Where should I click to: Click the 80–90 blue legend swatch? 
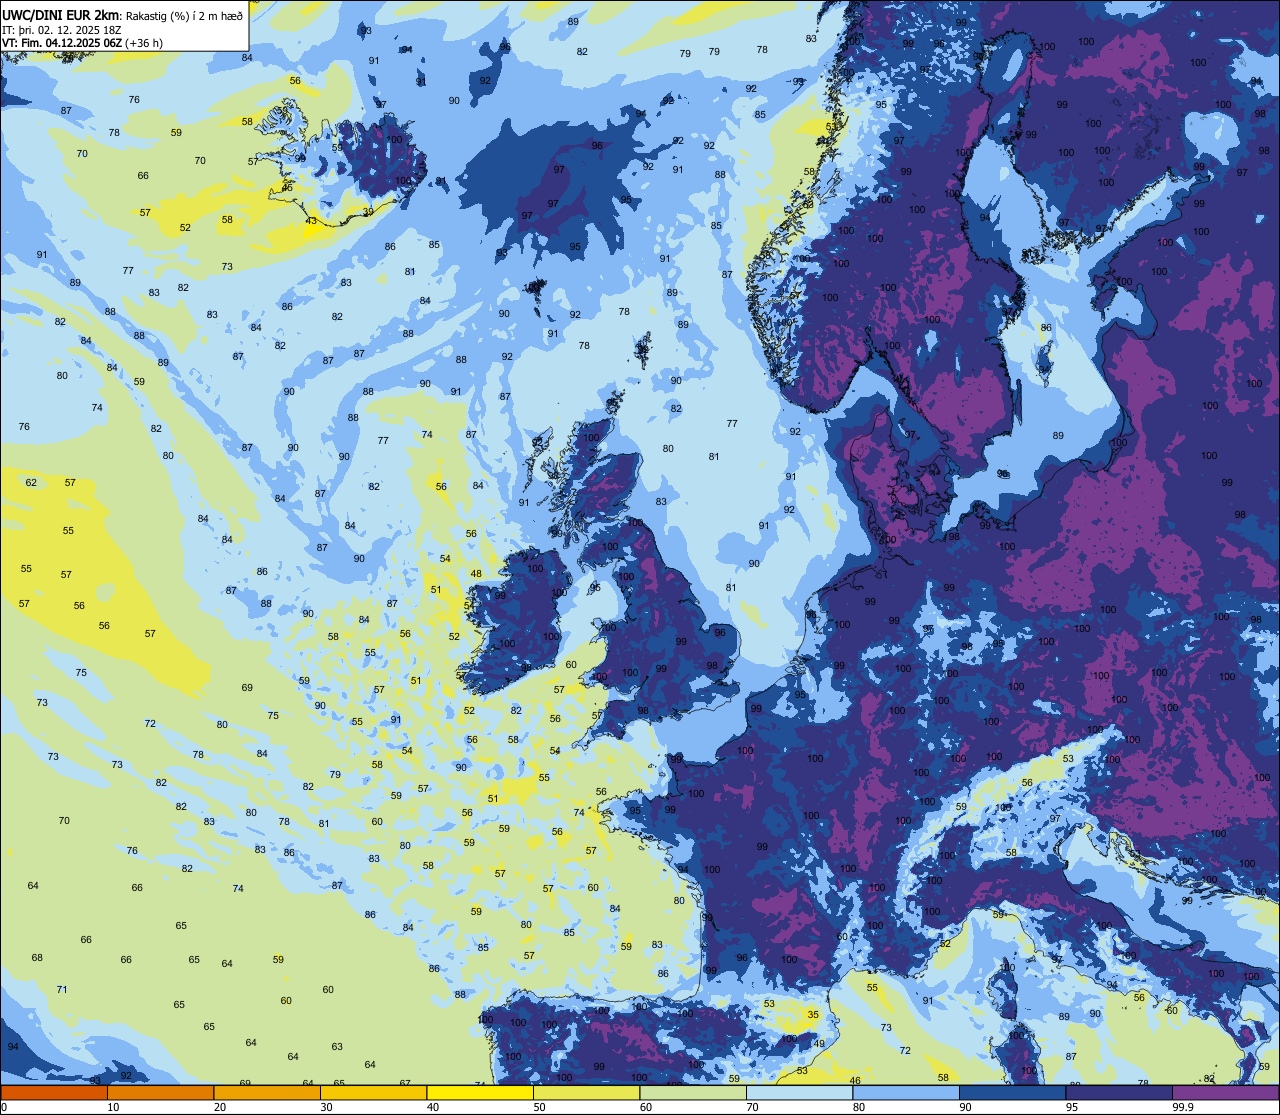[906, 1092]
